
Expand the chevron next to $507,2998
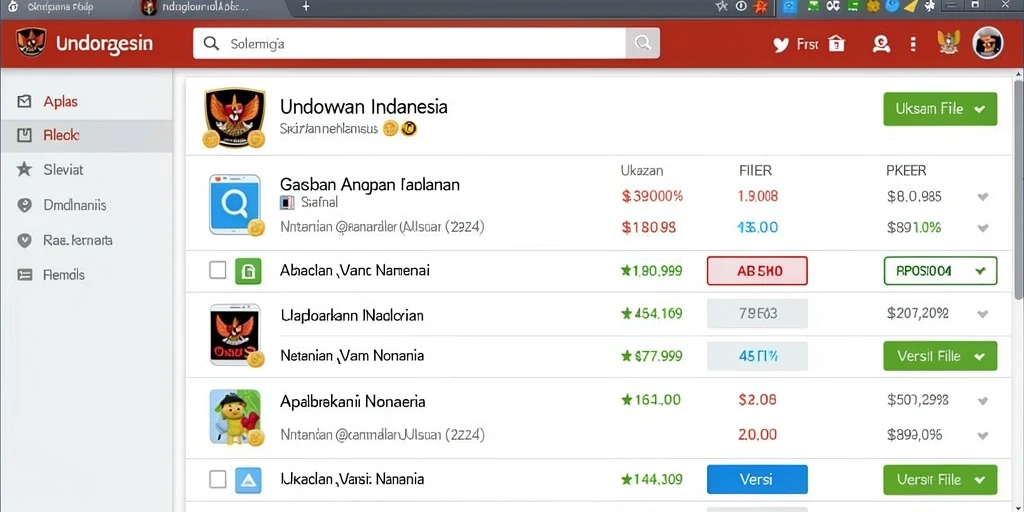pyautogui.click(x=982, y=400)
